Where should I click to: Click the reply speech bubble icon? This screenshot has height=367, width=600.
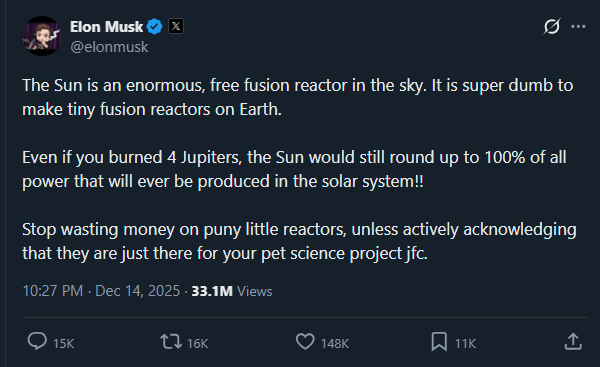37,341
